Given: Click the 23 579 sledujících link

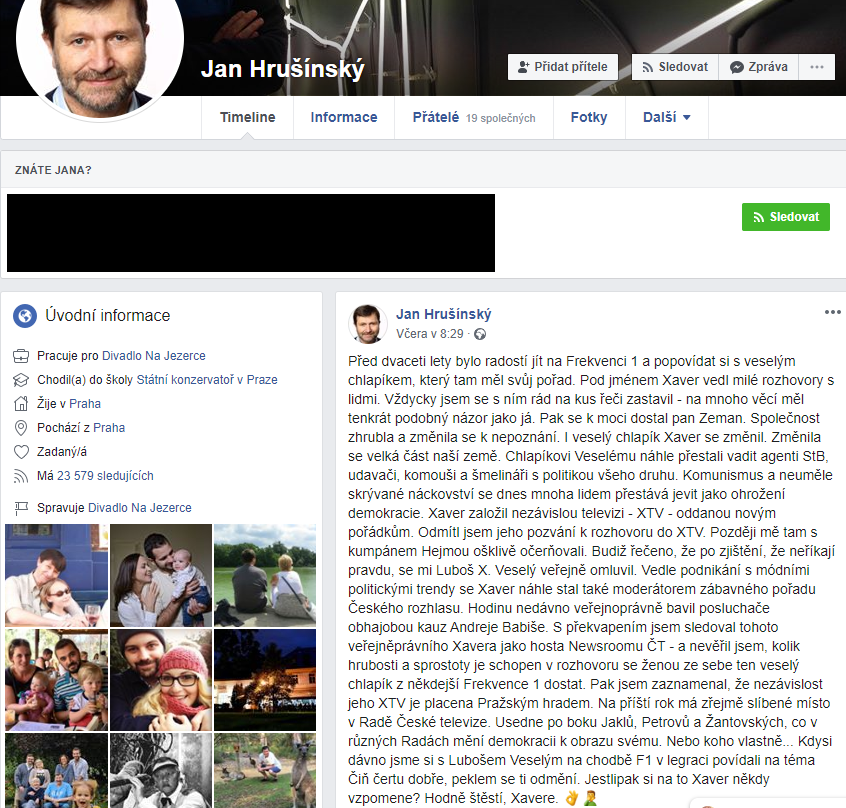Looking at the screenshot, I should click(x=105, y=476).
